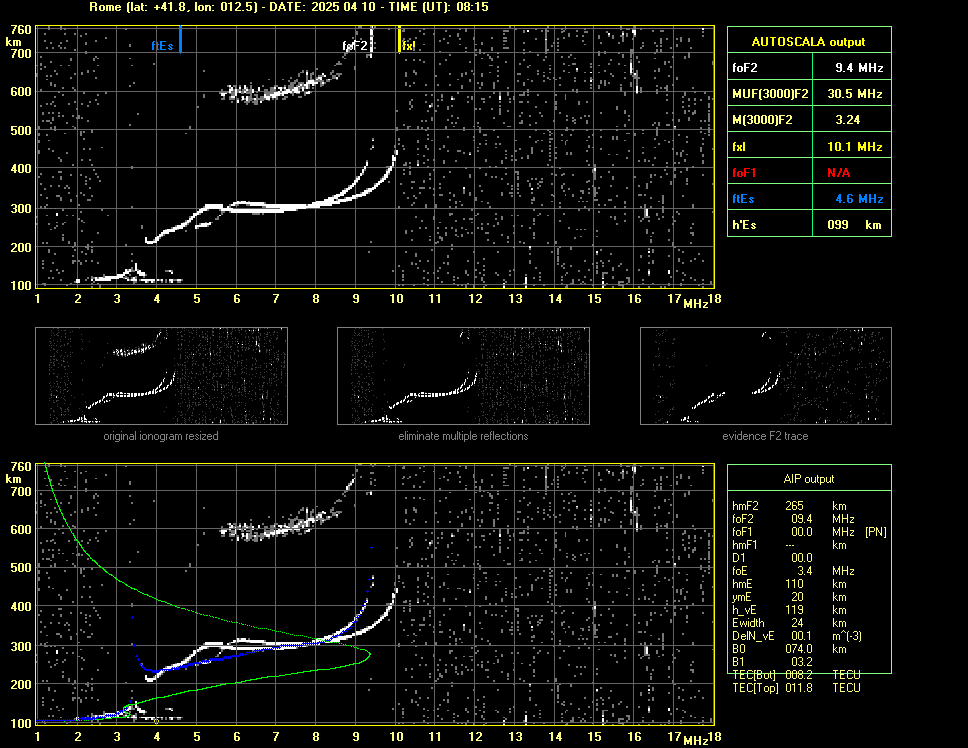Select the hmE 110 km row
The height and width of the screenshot is (748, 968).
(x=790, y=584)
